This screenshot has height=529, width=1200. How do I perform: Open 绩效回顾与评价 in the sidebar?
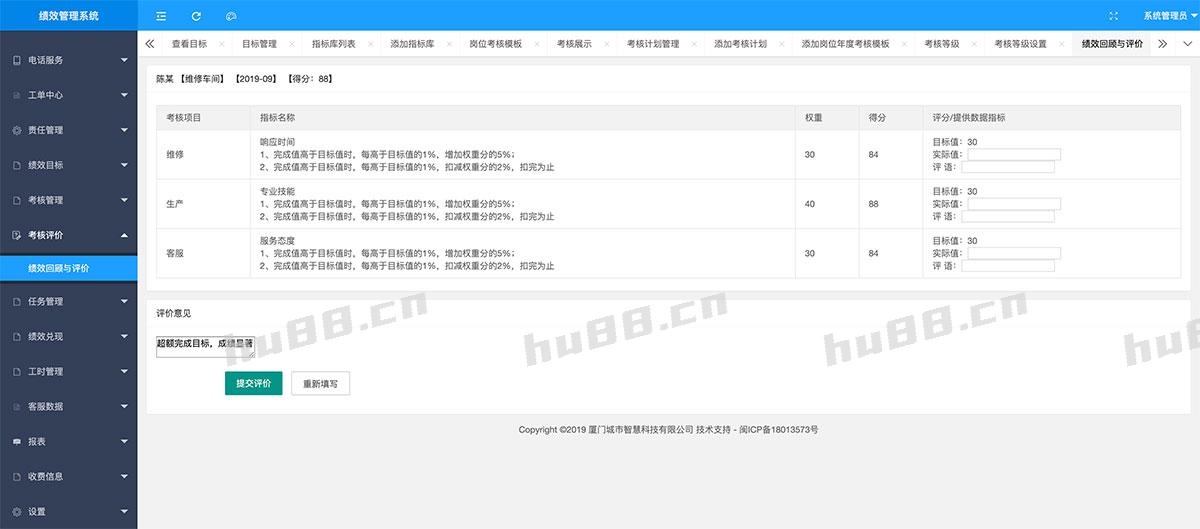tap(68, 268)
